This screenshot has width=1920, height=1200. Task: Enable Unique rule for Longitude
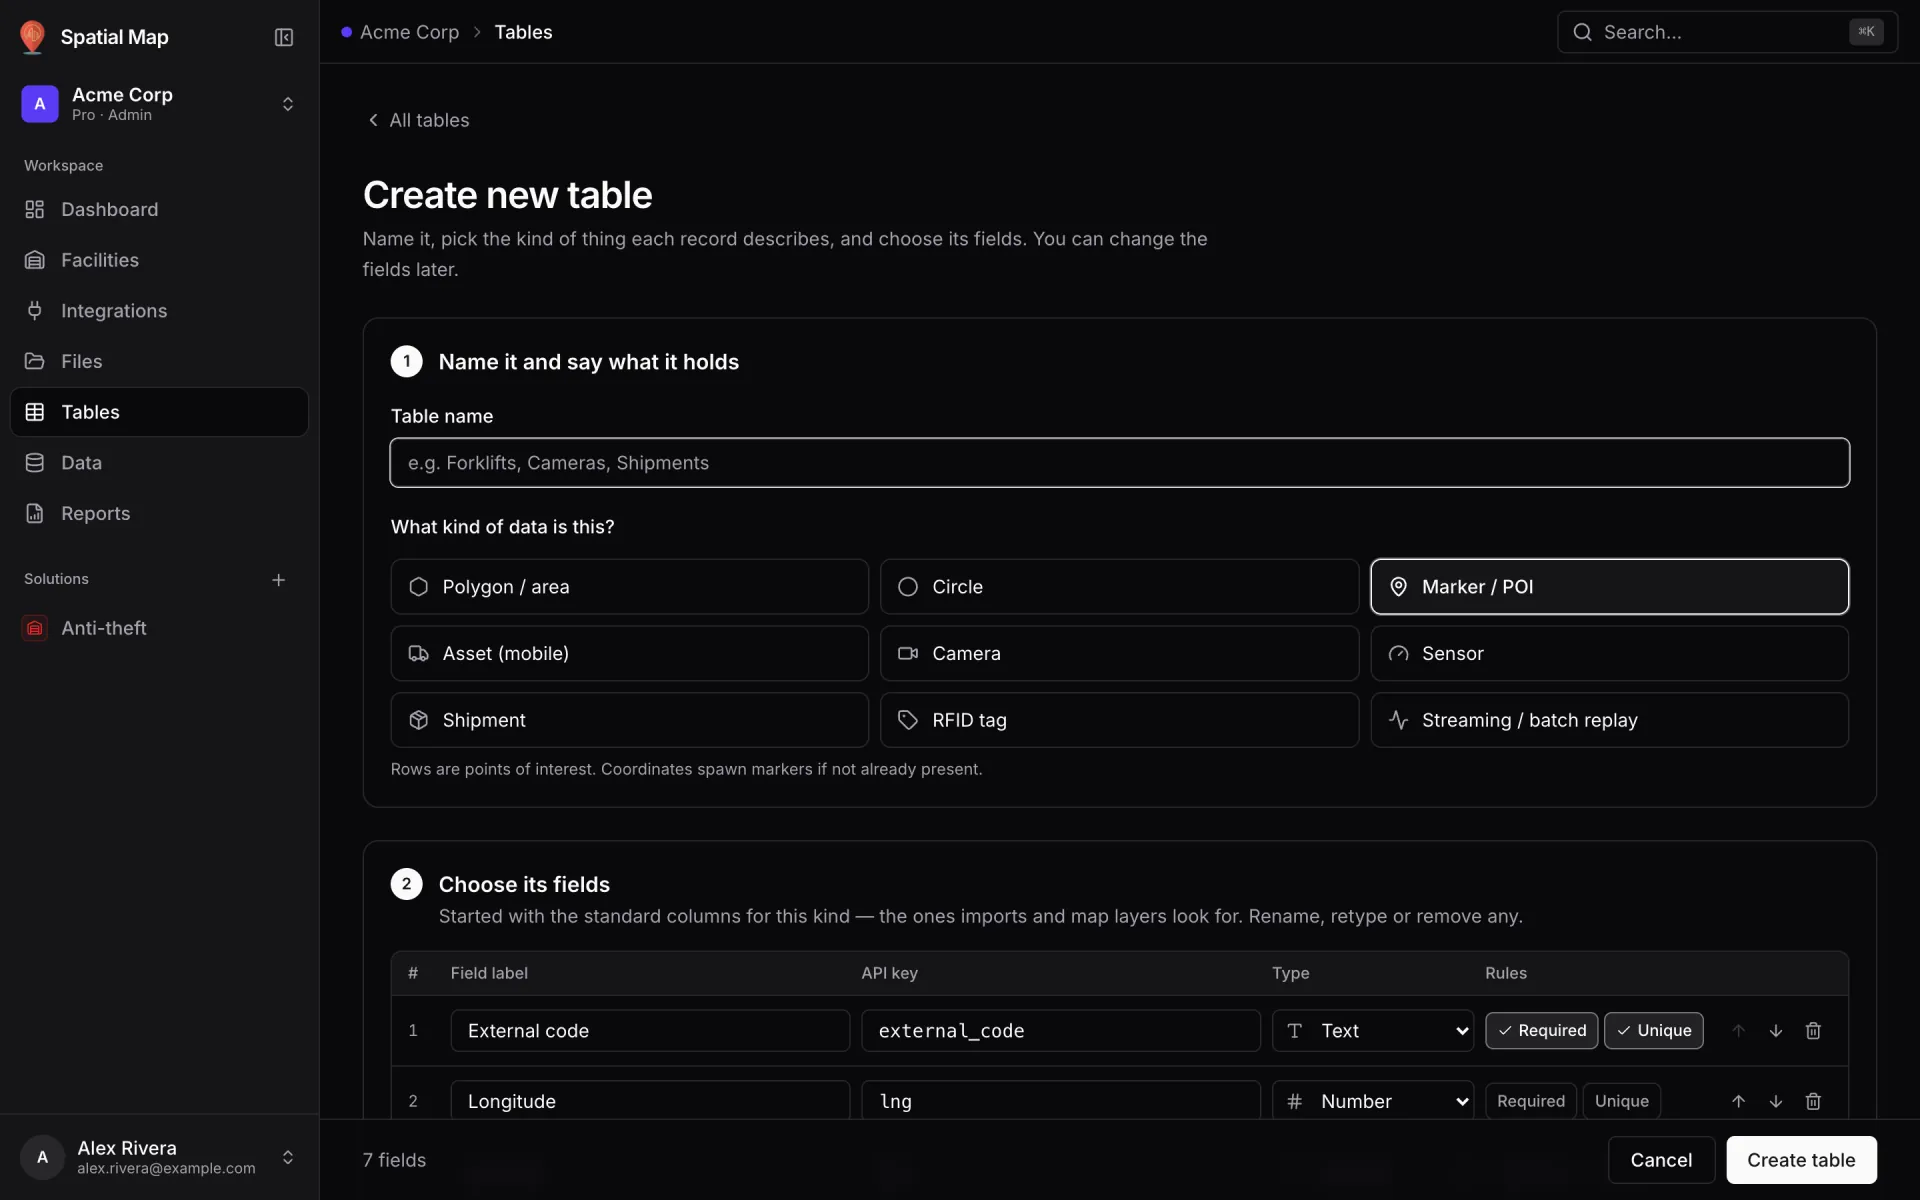[x=1622, y=1101]
